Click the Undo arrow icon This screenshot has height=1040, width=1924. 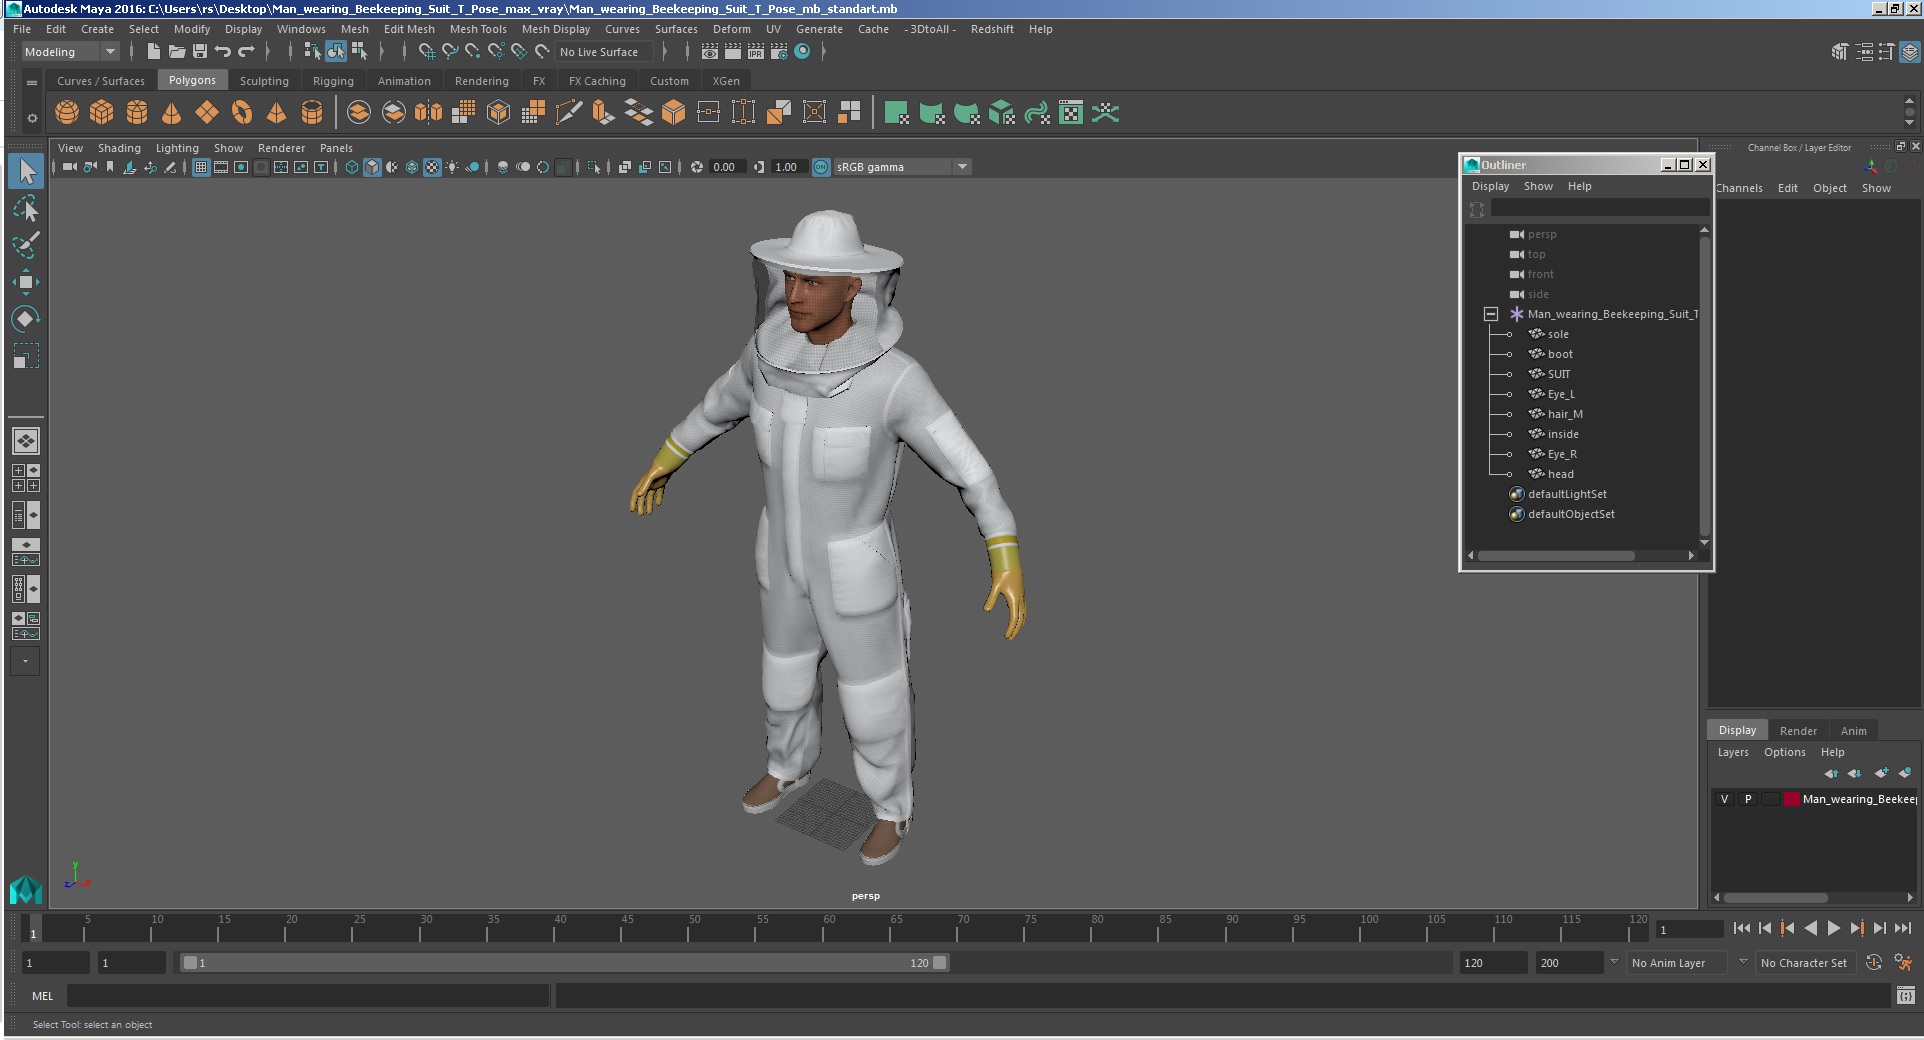pyautogui.click(x=222, y=52)
